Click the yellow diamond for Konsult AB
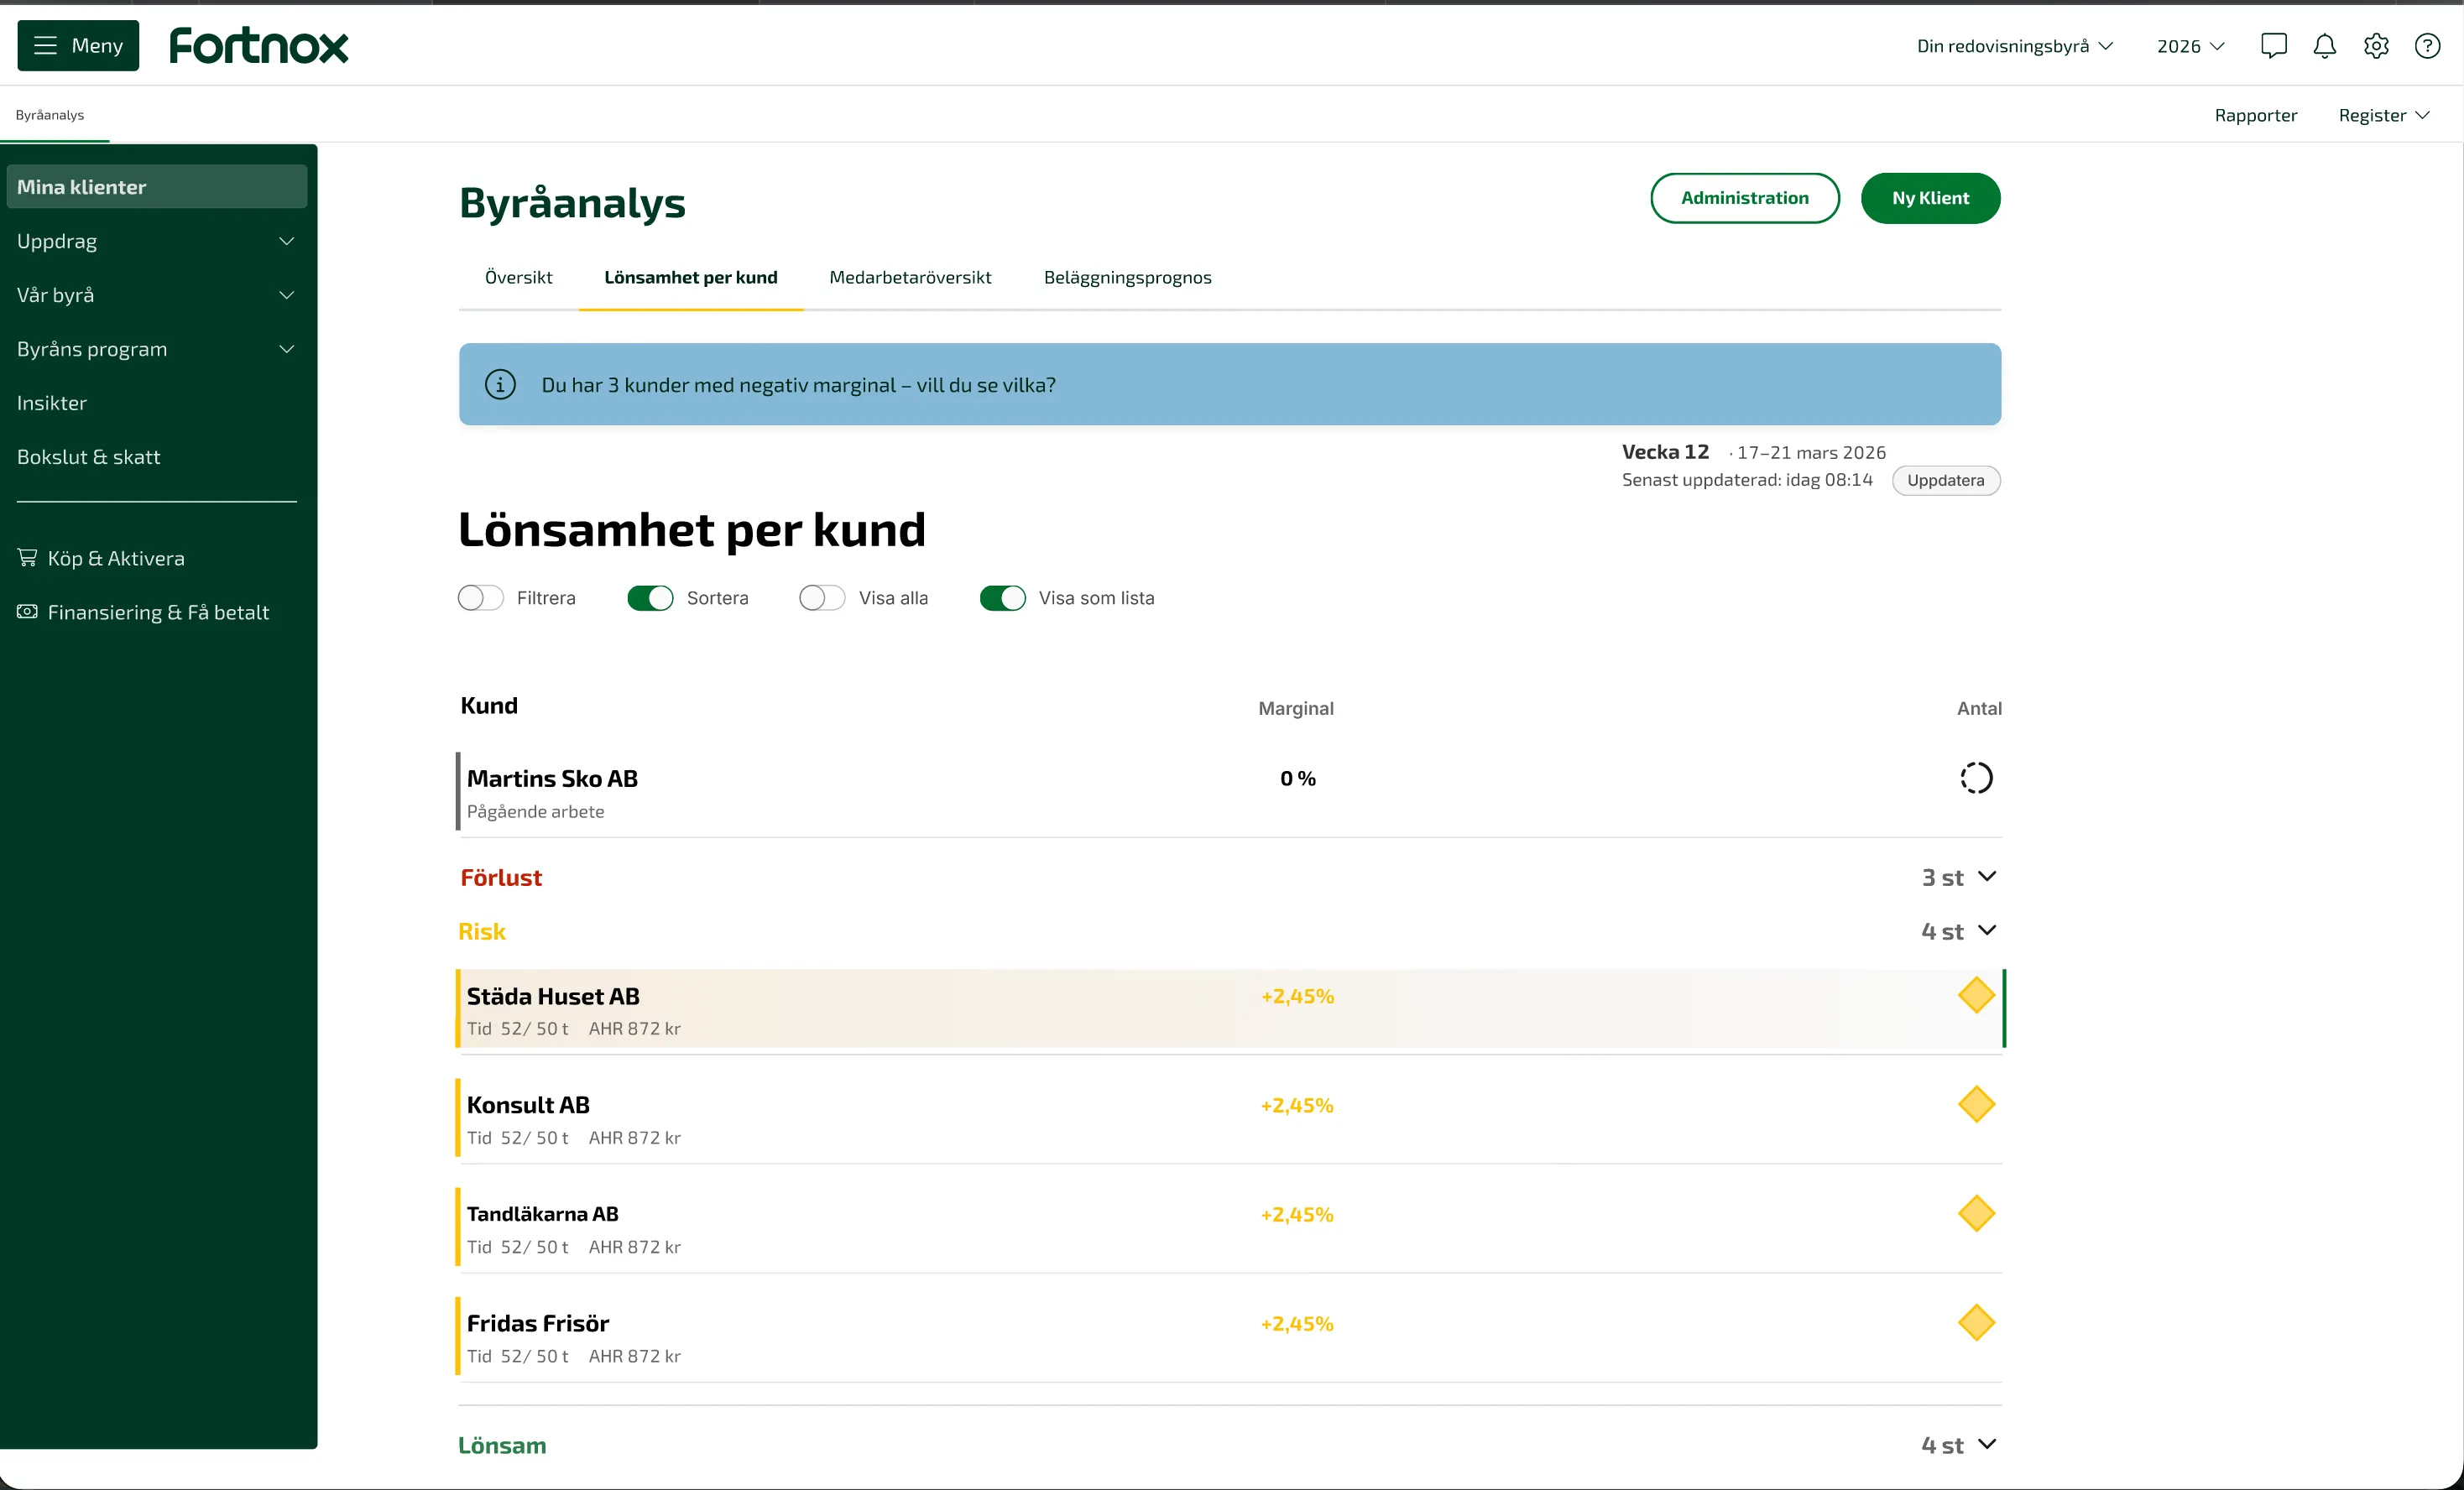 click(1976, 1104)
